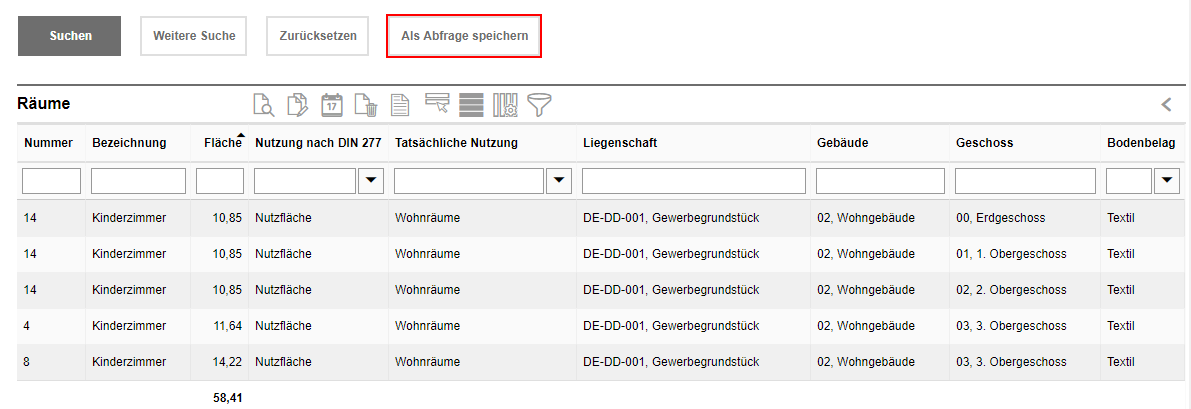Open the Nutzung nach DIN 277 filter dropdown
Viewport: 1191px width, 409px height.
[371, 181]
